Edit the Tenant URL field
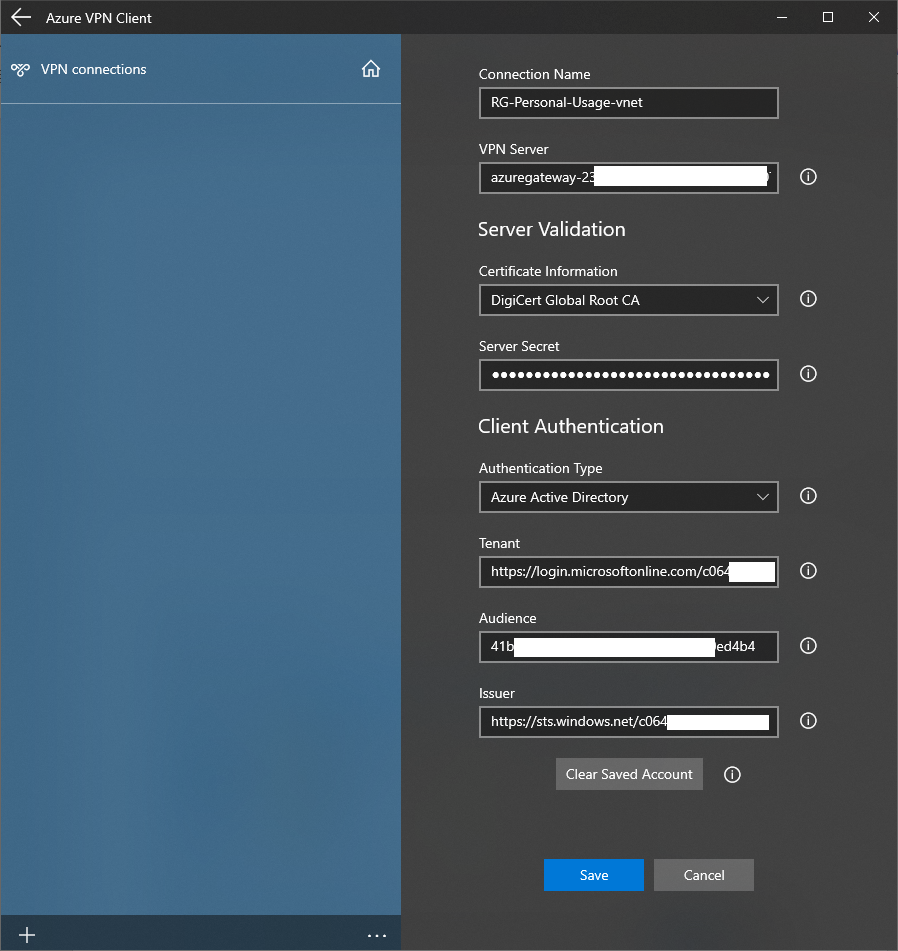Screen dimensions: 898x951 (x=629, y=572)
